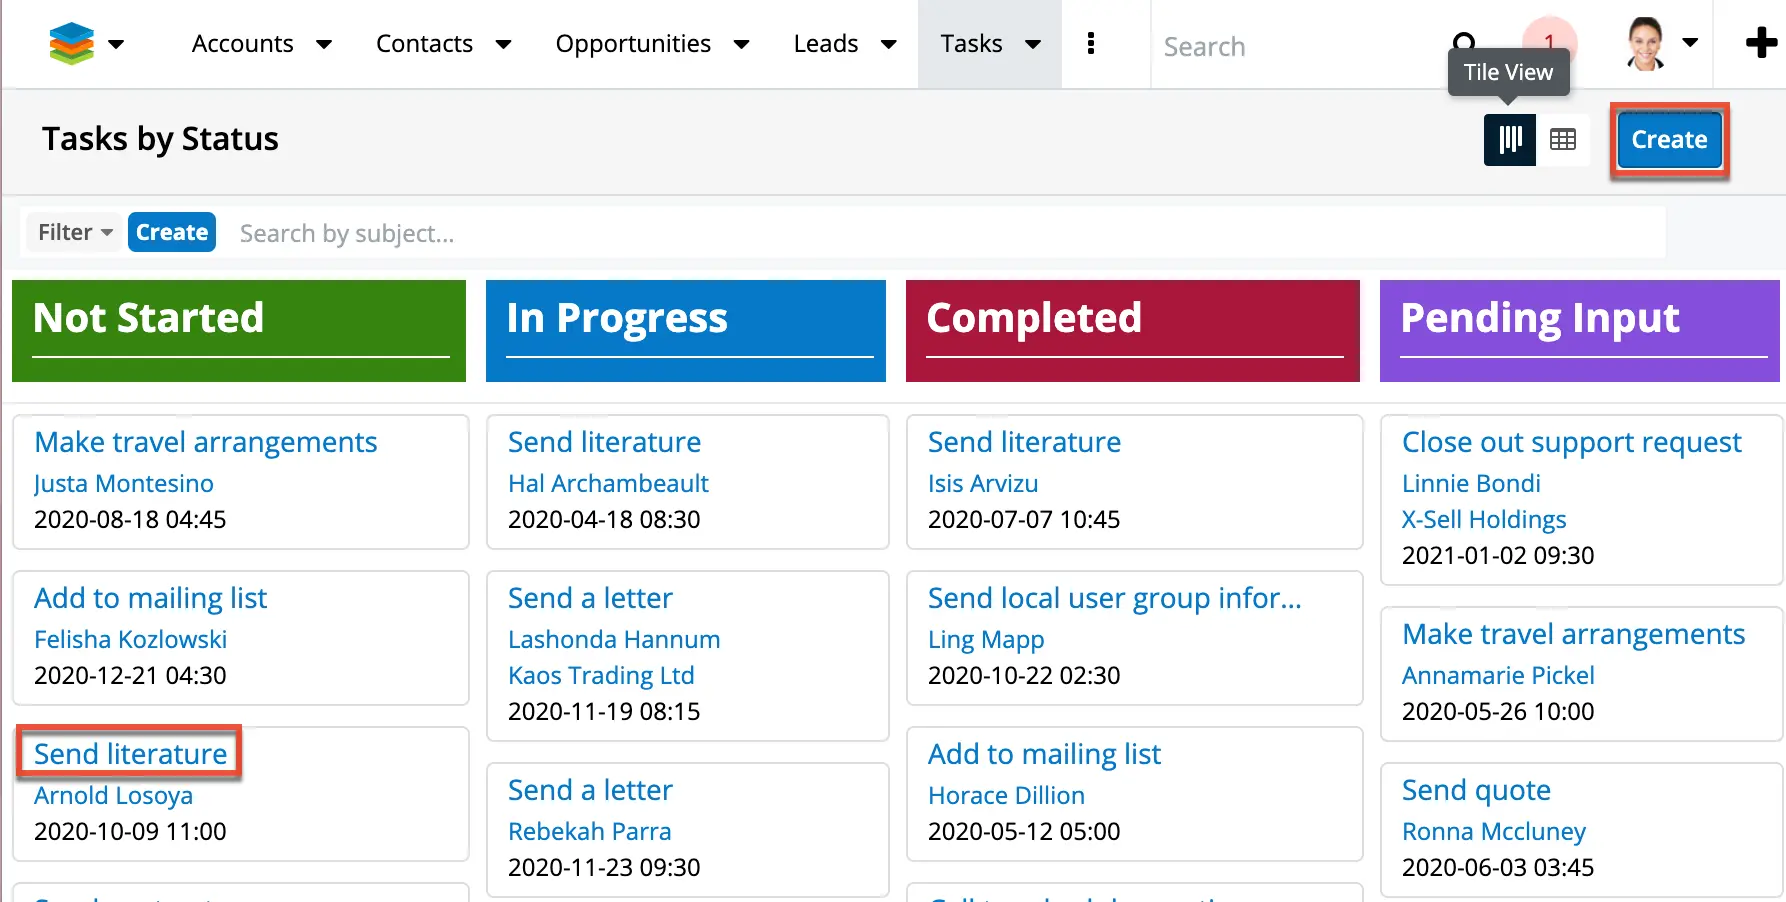Click the blue Create button in header
1786x902 pixels.
click(1669, 140)
